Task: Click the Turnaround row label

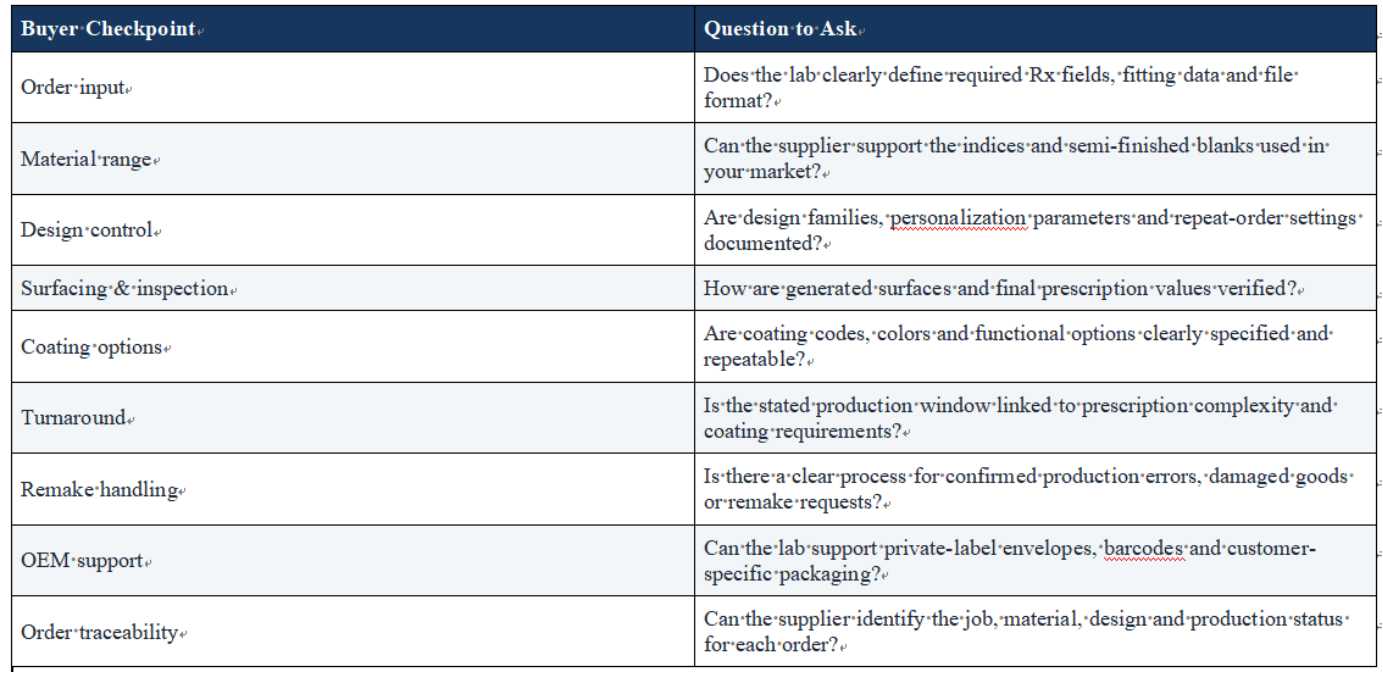Action: (x=74, y=418)
